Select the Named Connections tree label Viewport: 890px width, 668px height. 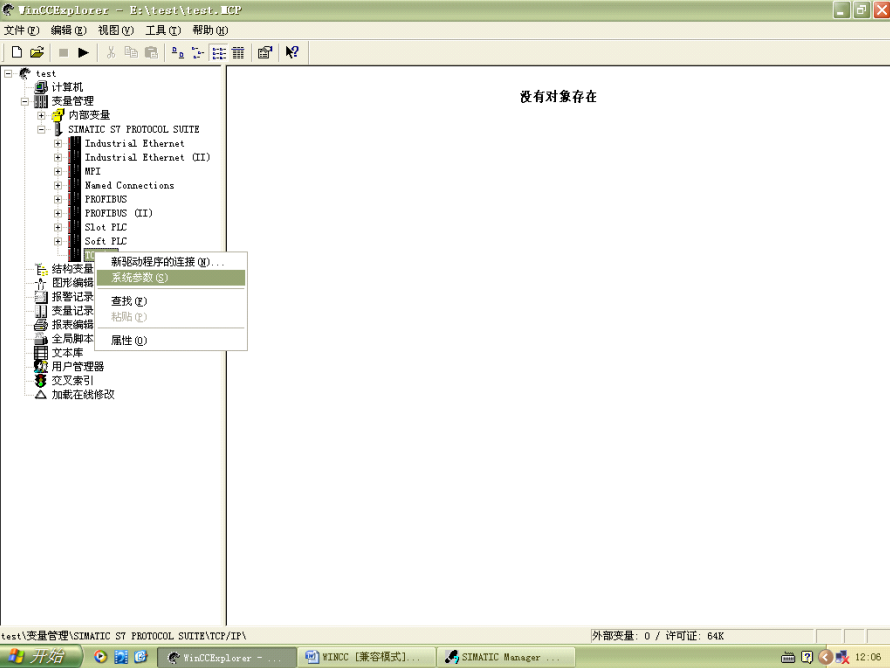click(x=129, y=186)
